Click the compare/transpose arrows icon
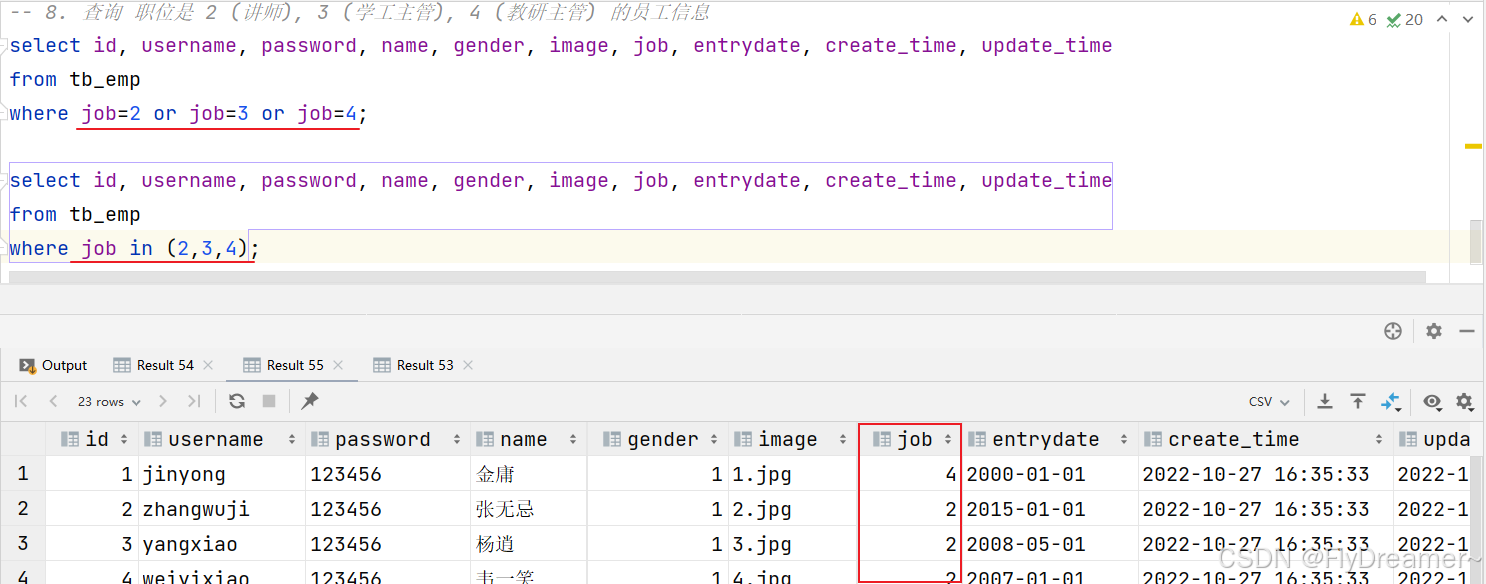This screenshot has width=1486, height=584. (x=1391, y=401)
